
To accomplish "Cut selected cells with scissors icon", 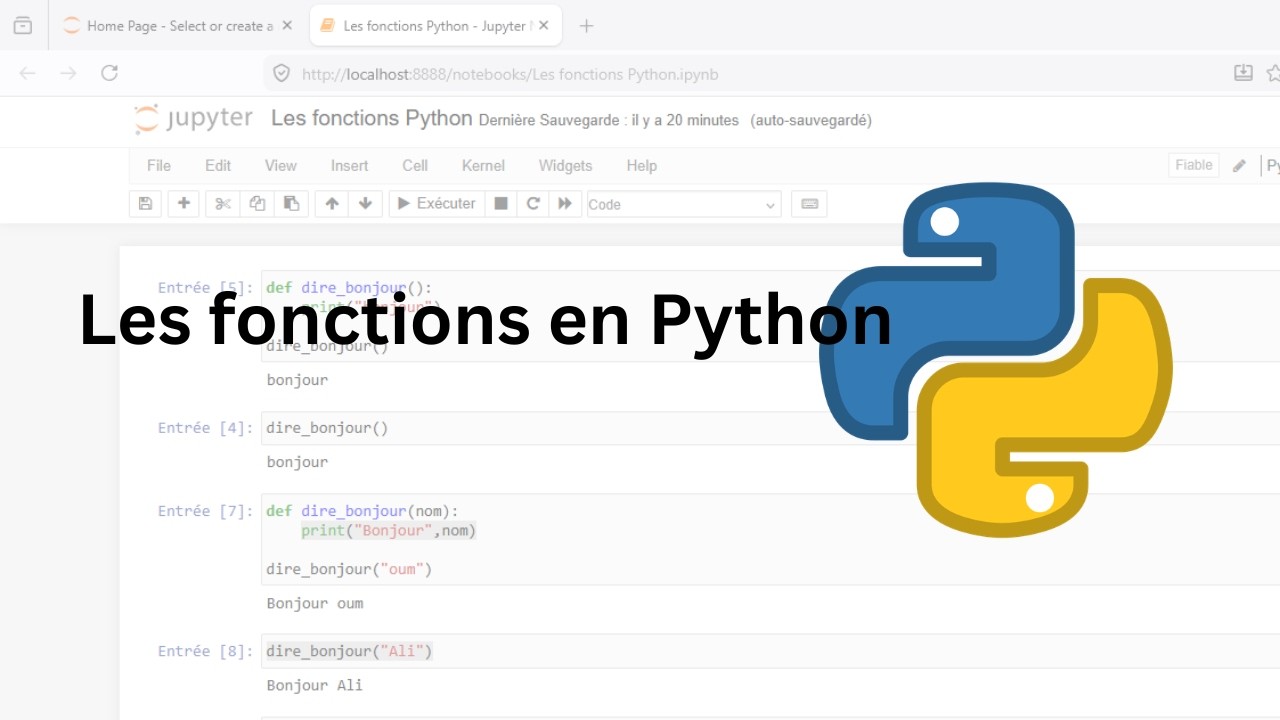I will tap(223, 204).
